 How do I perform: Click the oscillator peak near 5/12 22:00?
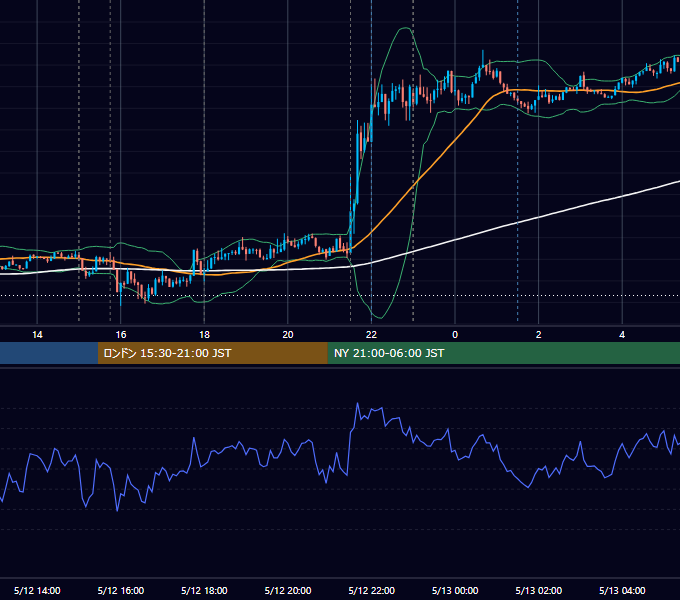click(x=358, y=404)
